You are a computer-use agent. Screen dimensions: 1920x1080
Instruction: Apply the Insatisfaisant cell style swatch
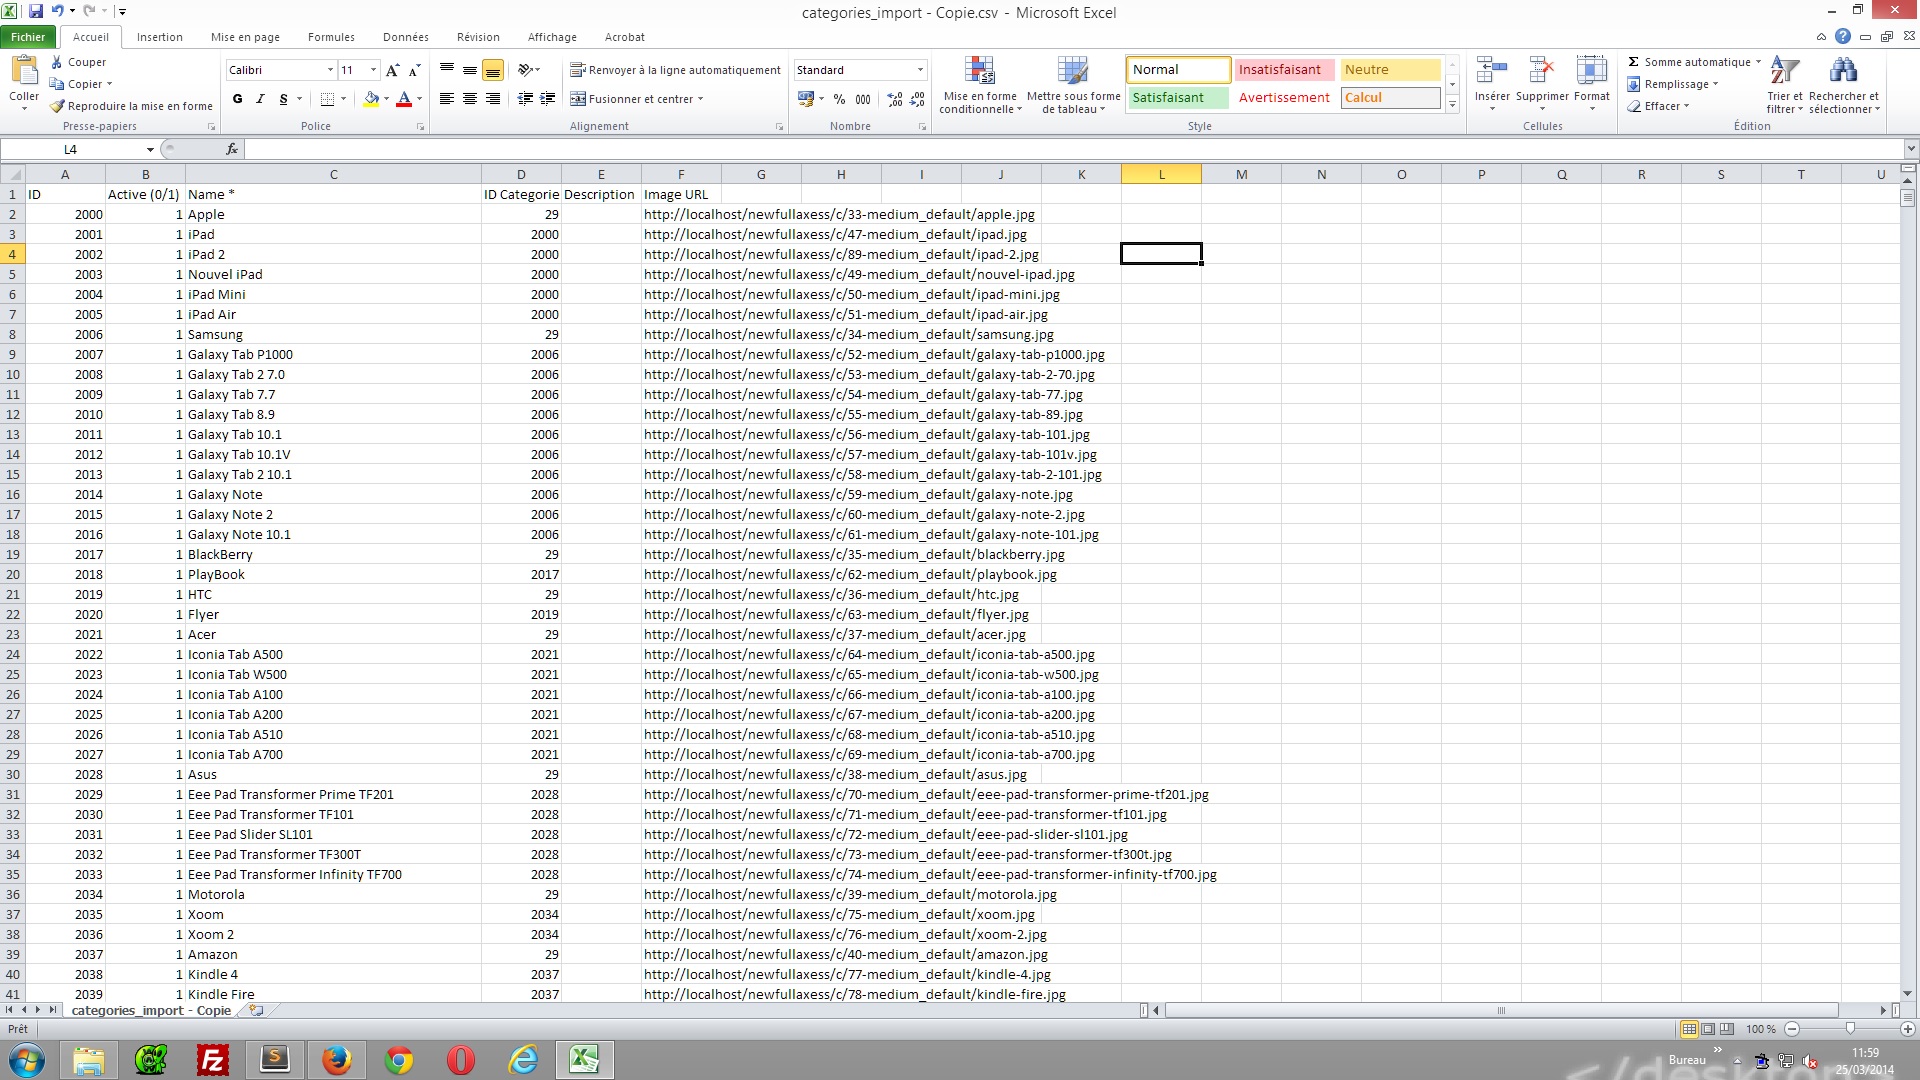pos(1284,70)
